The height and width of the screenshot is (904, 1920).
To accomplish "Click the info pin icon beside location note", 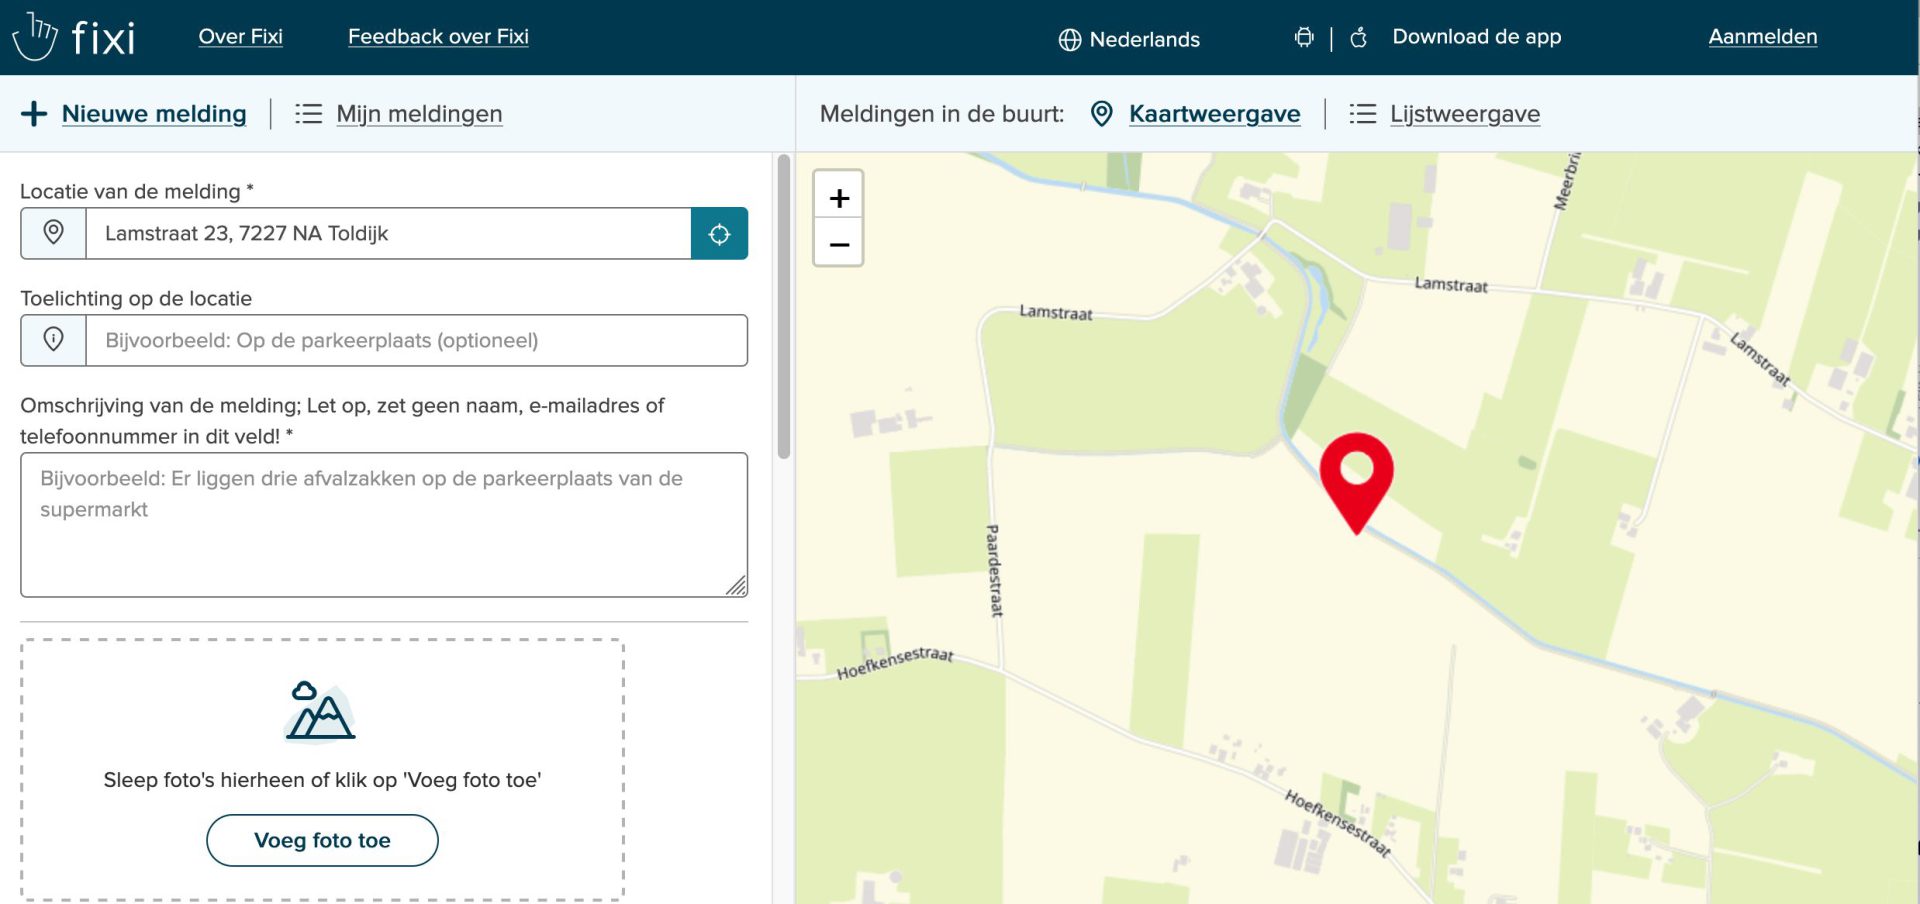I will click(54, 340).
